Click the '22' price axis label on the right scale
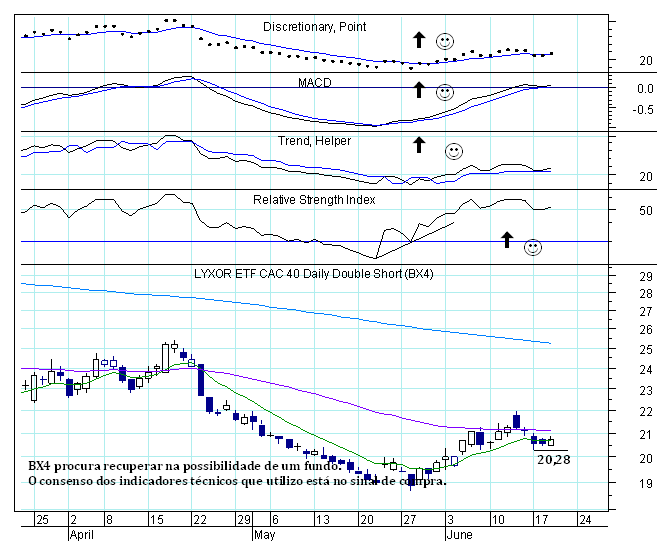 coord(646,412)
